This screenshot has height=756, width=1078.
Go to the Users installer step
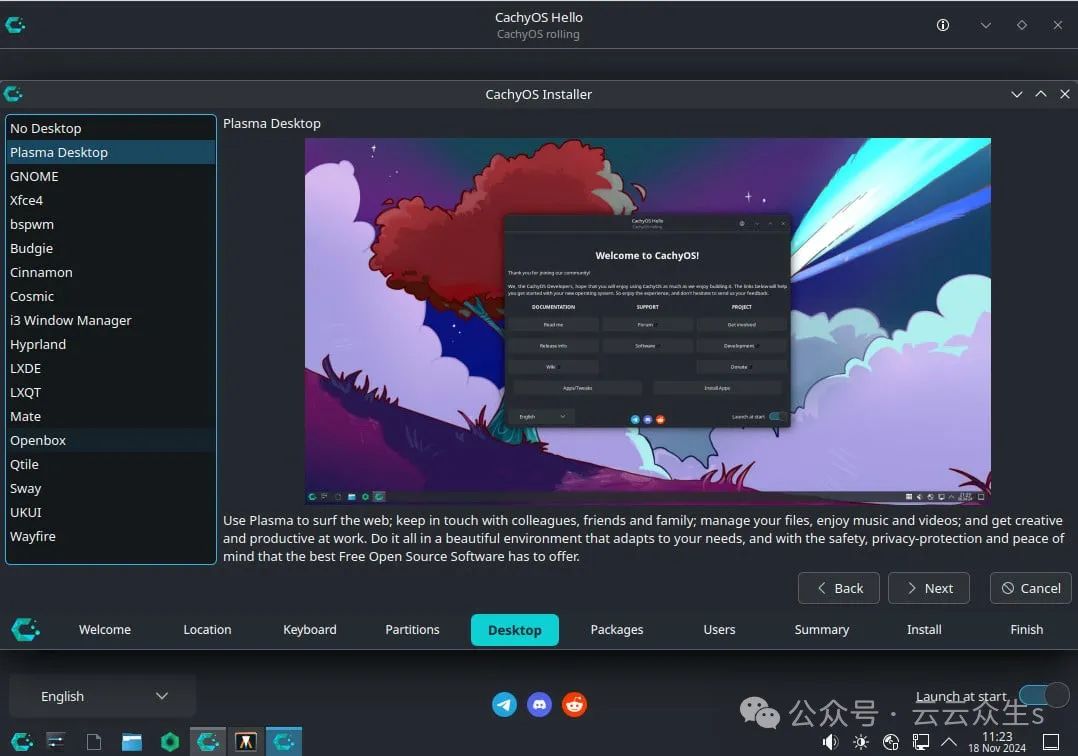pos(719,630)
